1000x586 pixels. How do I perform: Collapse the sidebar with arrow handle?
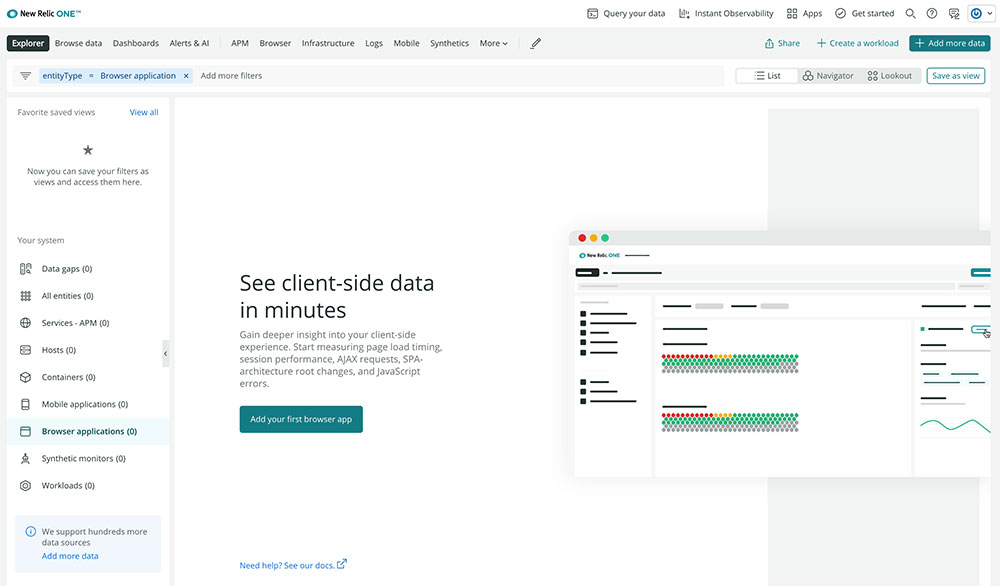pos(166,353)
